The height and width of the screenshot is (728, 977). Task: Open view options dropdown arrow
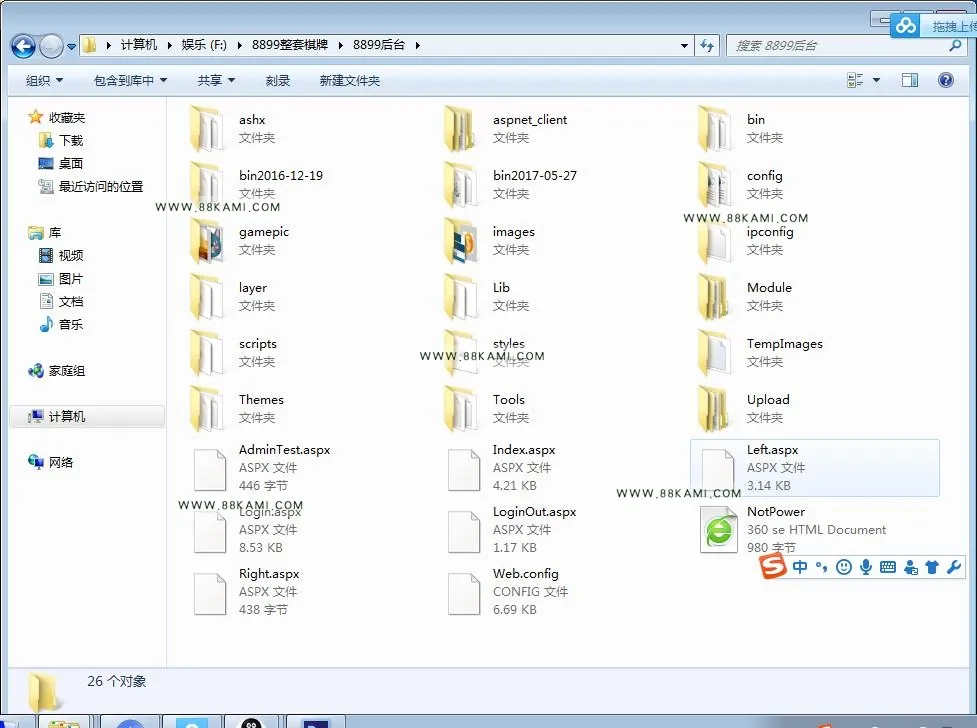coord(876,80)
